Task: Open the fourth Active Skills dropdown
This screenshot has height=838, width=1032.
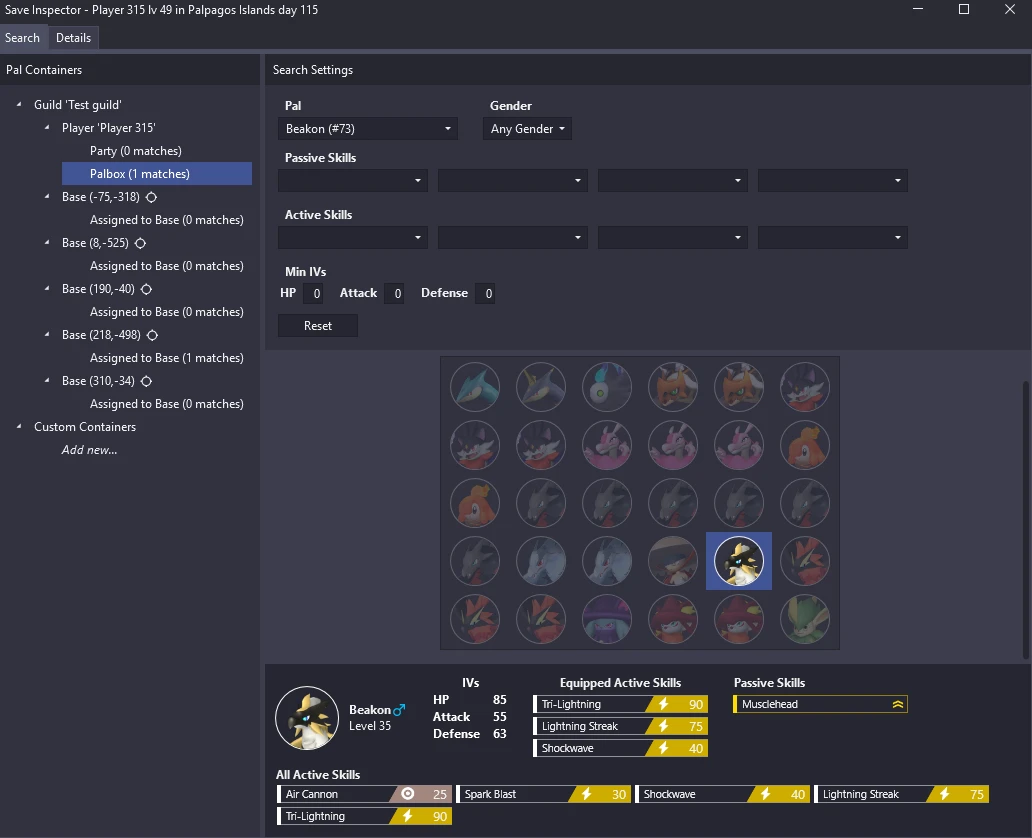Action: pos(833,238)
